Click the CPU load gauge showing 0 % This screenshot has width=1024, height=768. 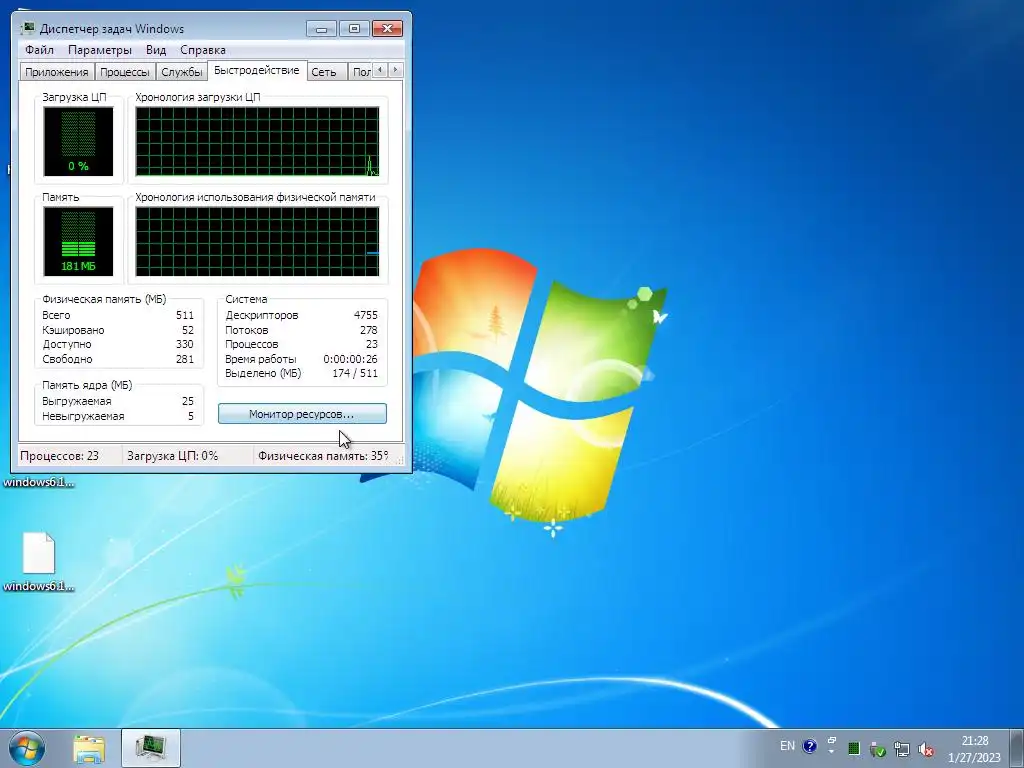pos(78,142)
